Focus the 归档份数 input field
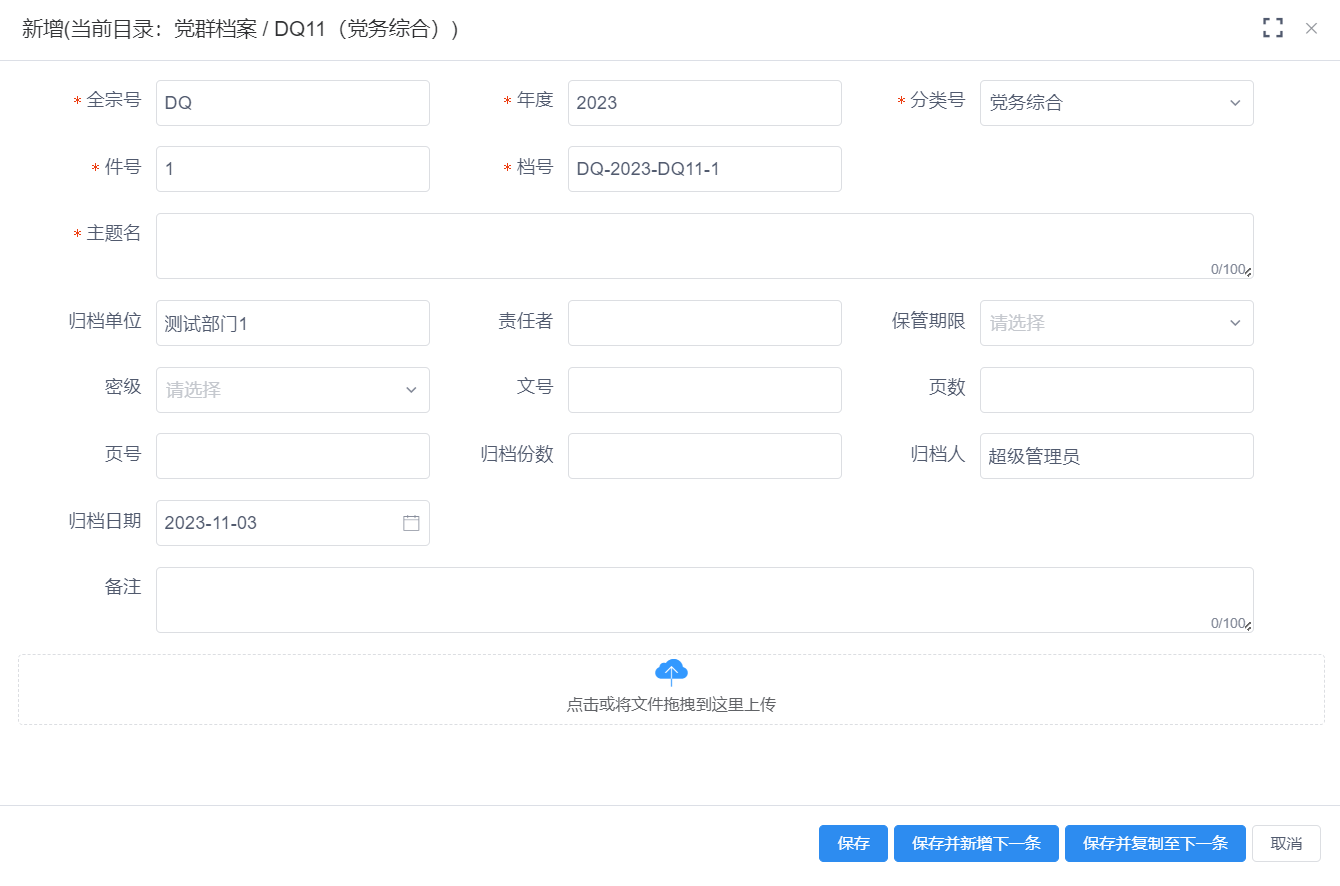The image size is (1340, 886). [x=704, y=456]
